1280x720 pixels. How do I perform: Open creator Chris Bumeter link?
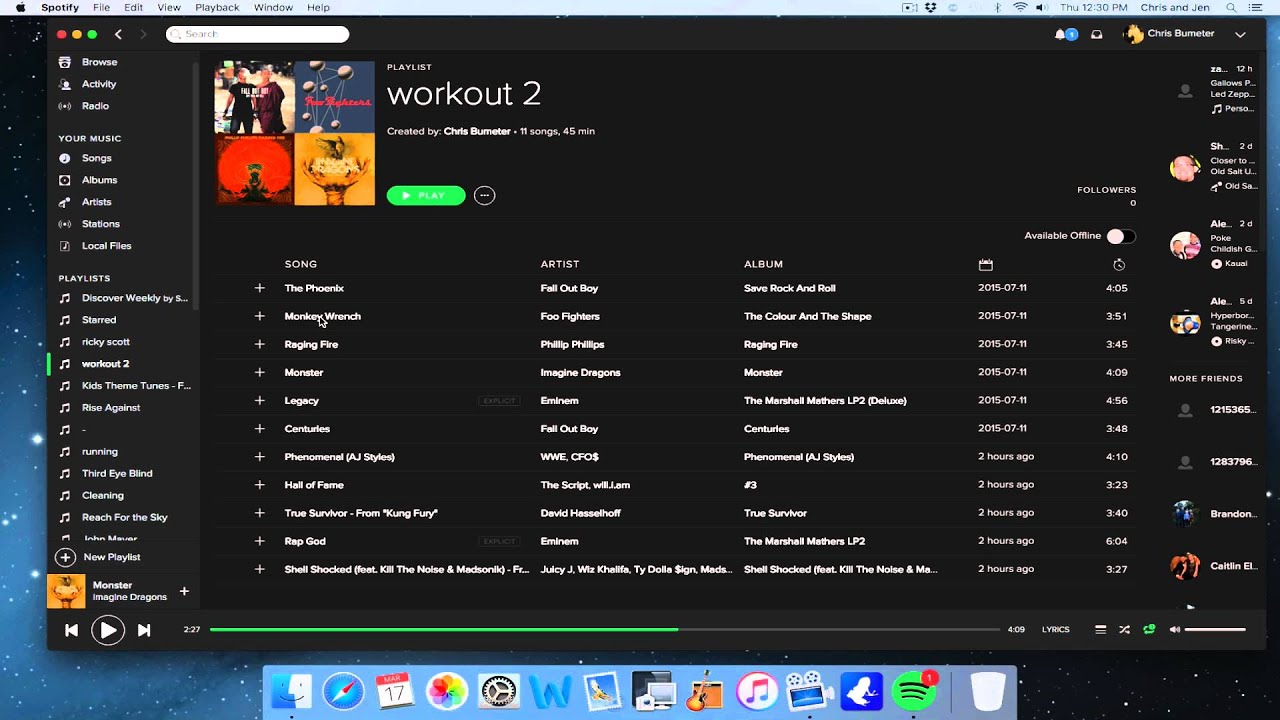(x=477, y=131)
